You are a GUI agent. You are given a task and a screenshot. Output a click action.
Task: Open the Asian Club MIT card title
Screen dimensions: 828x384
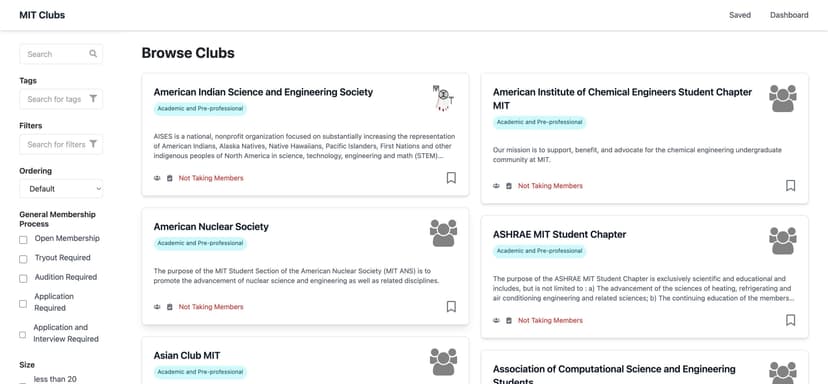pos(187,355)
